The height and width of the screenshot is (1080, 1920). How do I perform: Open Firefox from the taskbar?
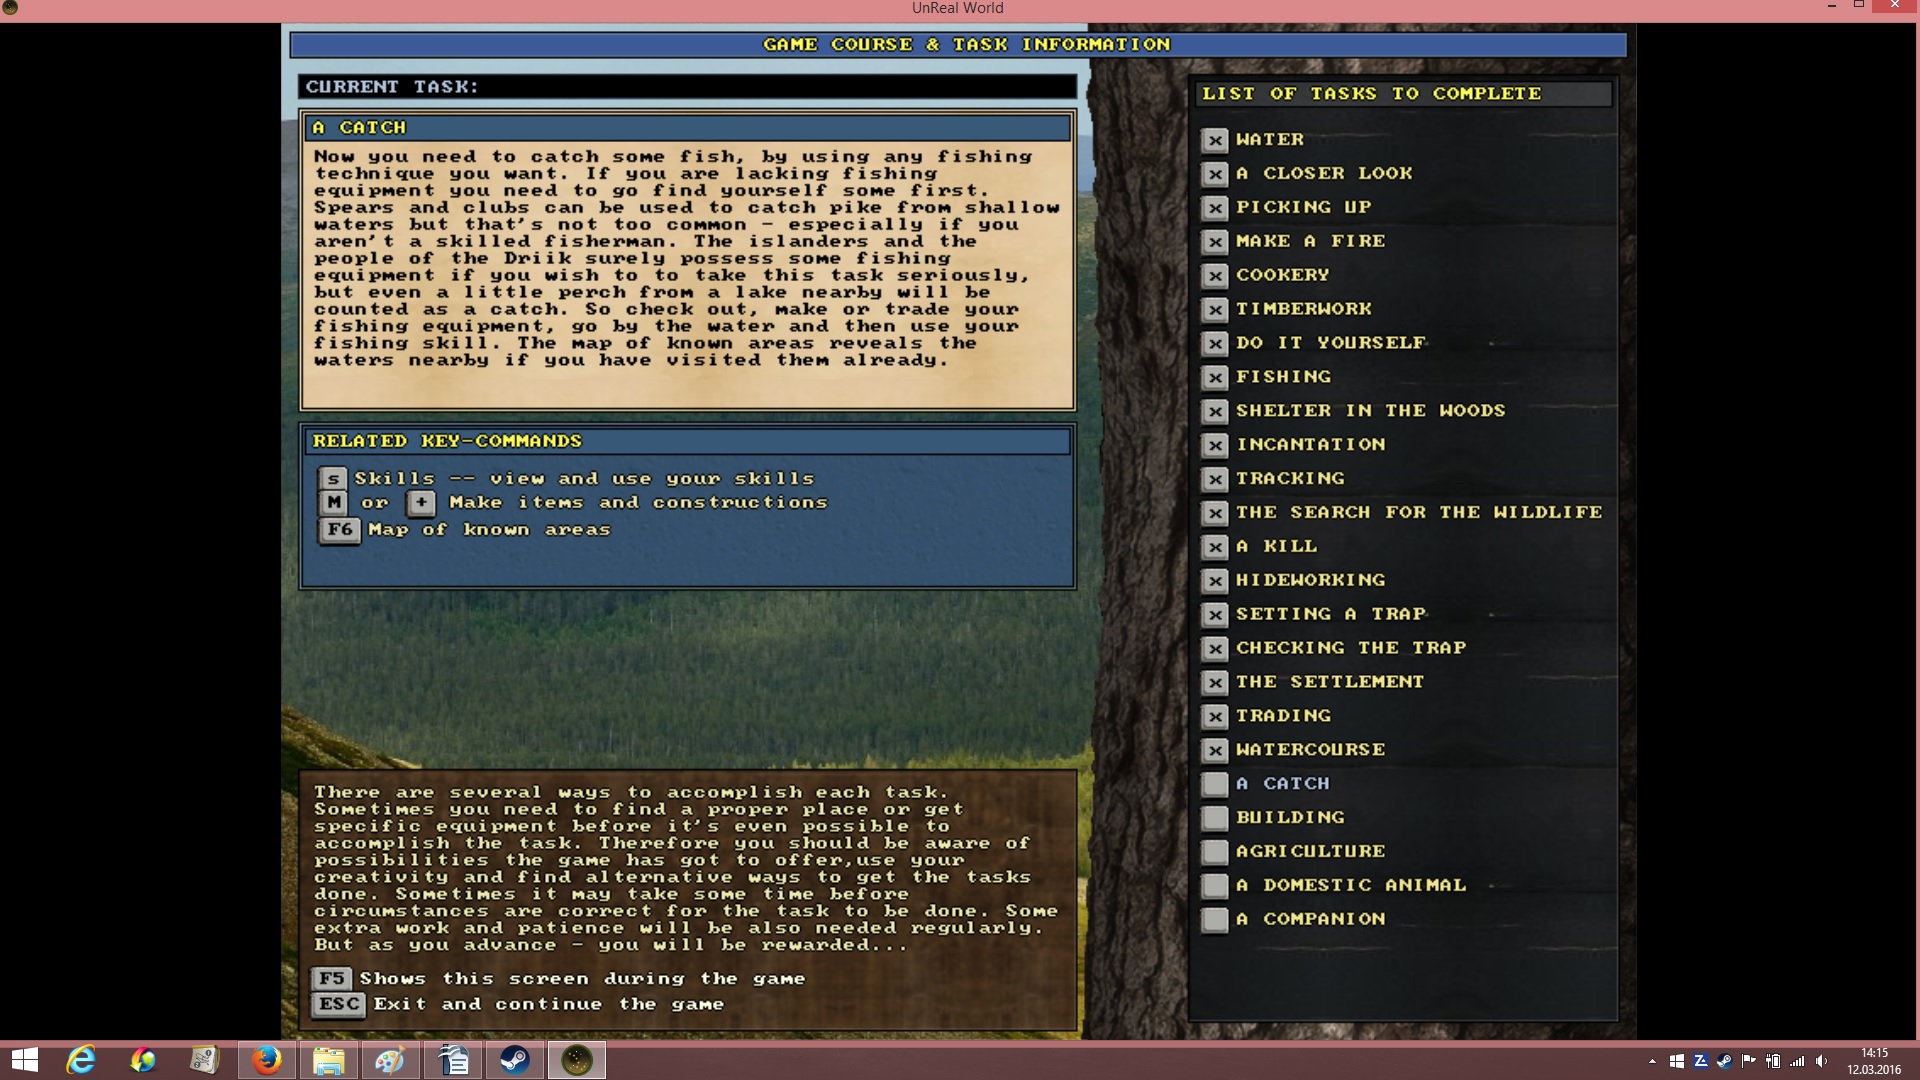(266, 1060)
